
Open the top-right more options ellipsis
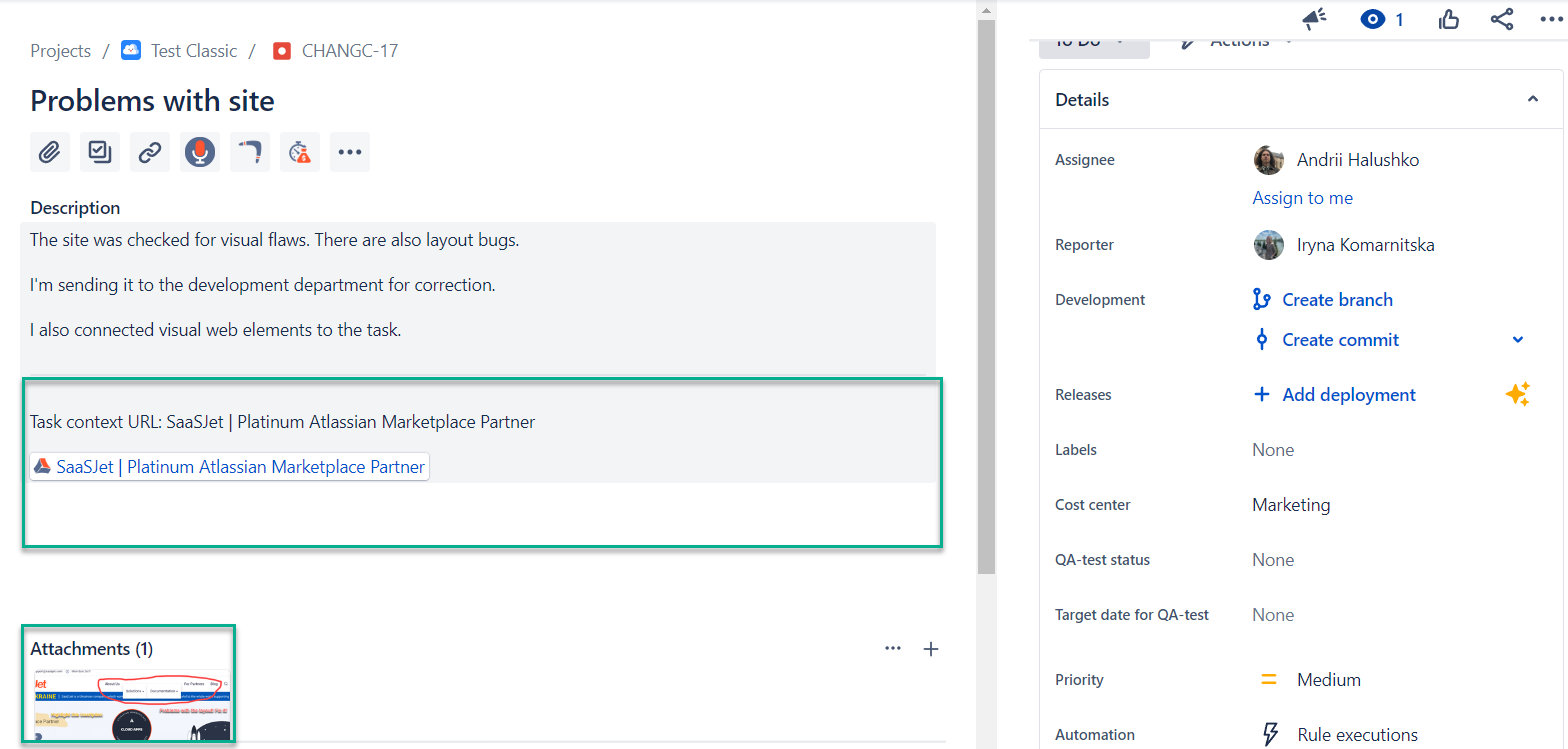tap(1551, 19)
